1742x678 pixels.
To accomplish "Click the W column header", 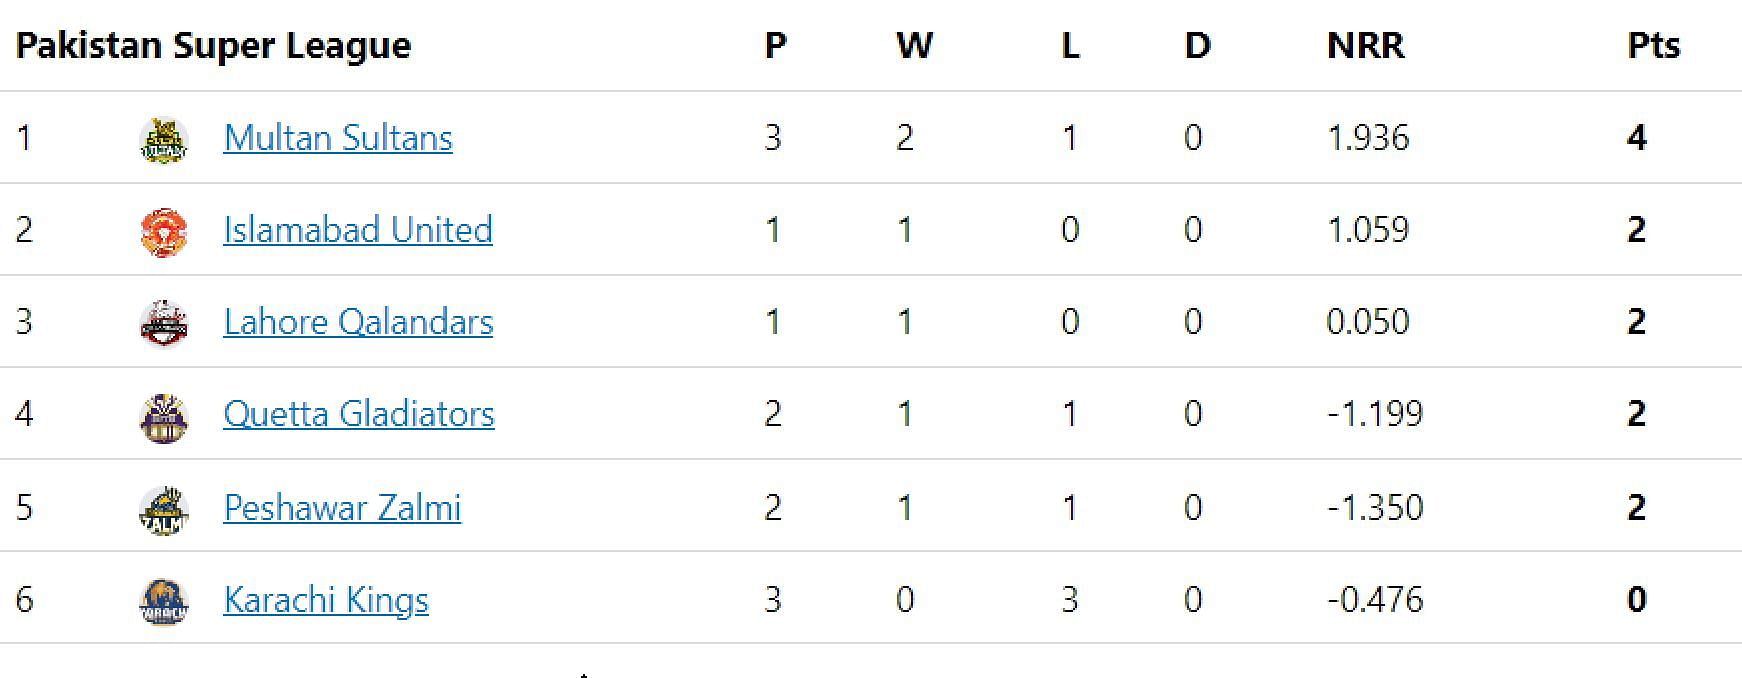I will (x=914, y=46).
